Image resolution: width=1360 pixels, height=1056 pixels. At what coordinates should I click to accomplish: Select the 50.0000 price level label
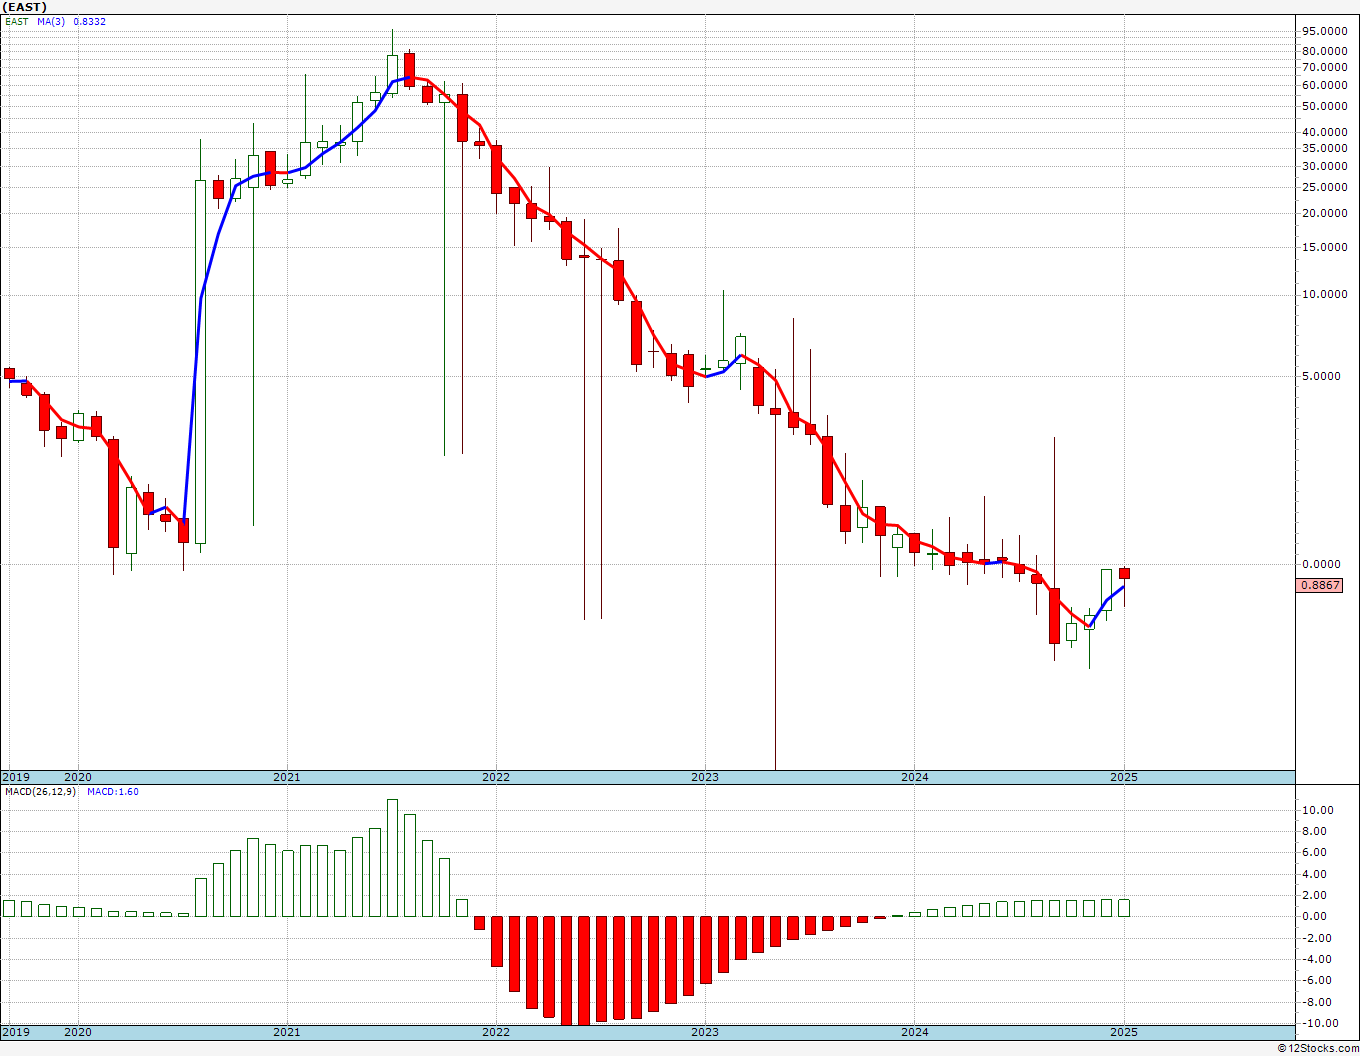pos(1324,106)
